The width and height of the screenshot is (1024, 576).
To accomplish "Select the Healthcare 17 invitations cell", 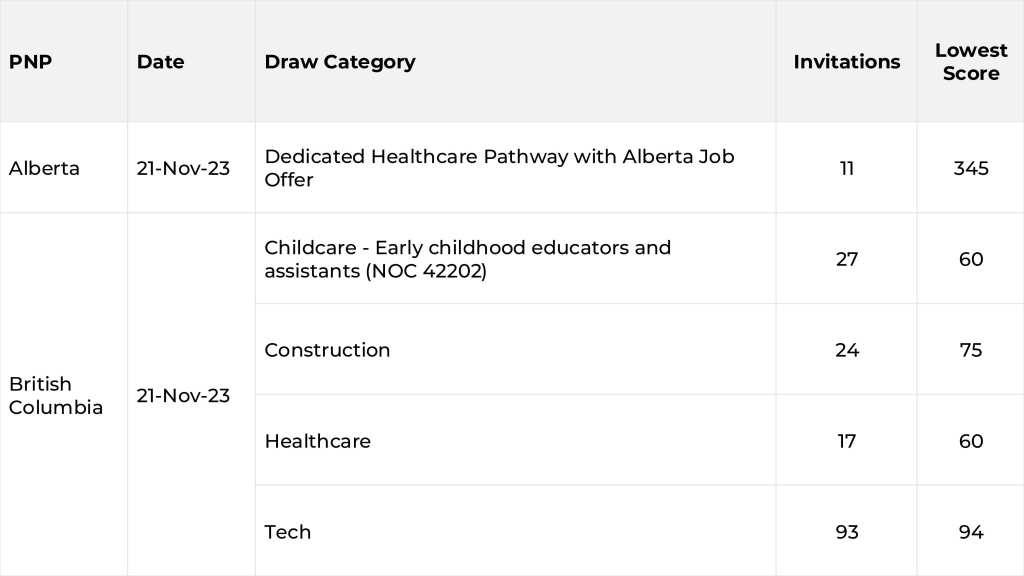I will pos(846,441).
